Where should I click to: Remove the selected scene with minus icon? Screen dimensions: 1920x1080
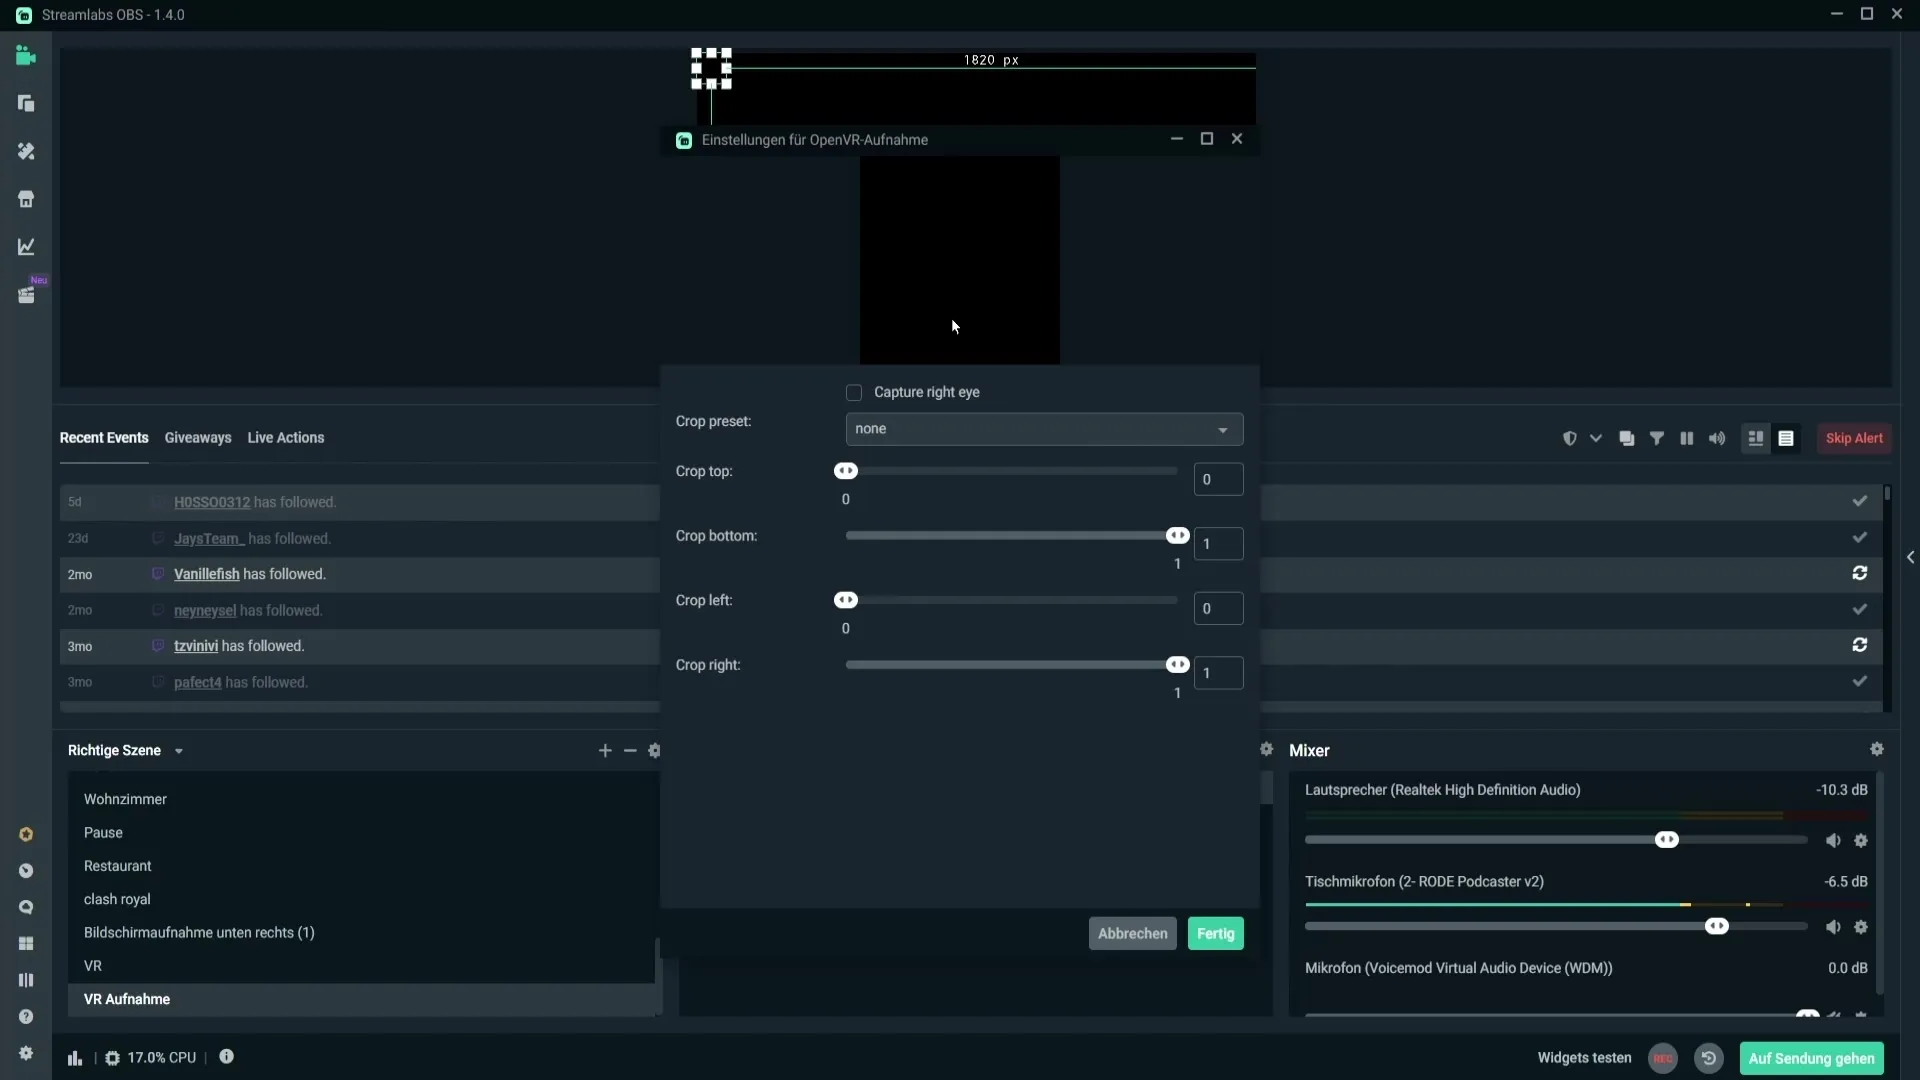pyautogui.click(x=630, y=750)
